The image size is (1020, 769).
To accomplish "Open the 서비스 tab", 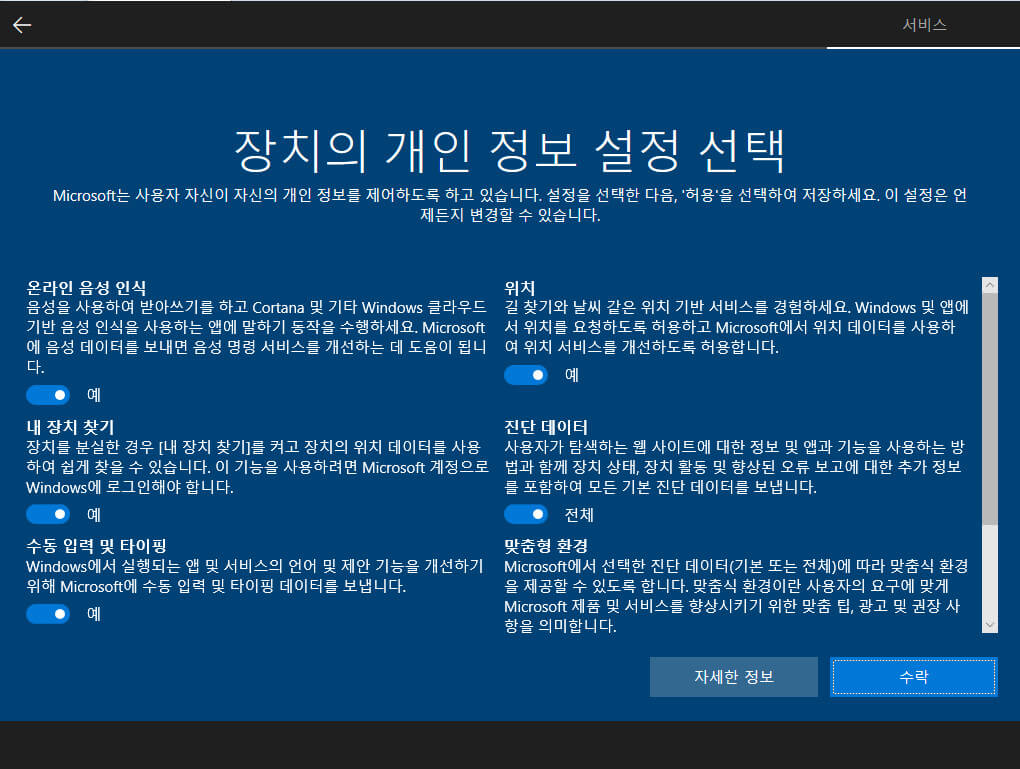I will coord(924,25).
